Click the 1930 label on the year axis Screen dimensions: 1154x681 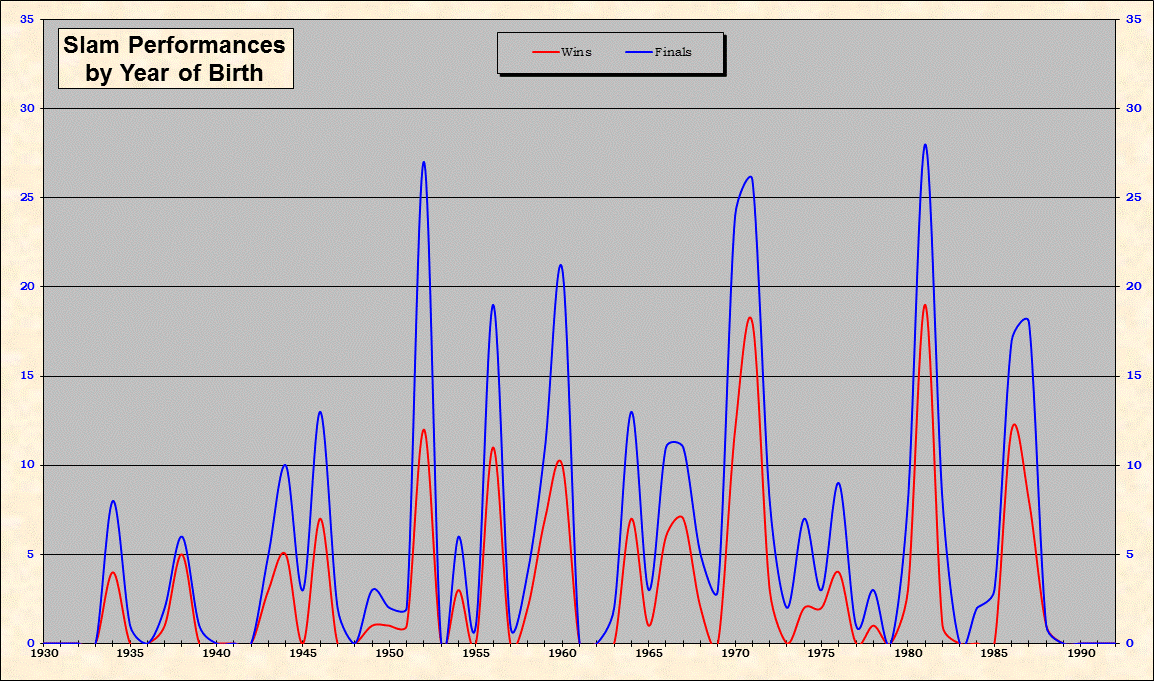coord(44,654)
